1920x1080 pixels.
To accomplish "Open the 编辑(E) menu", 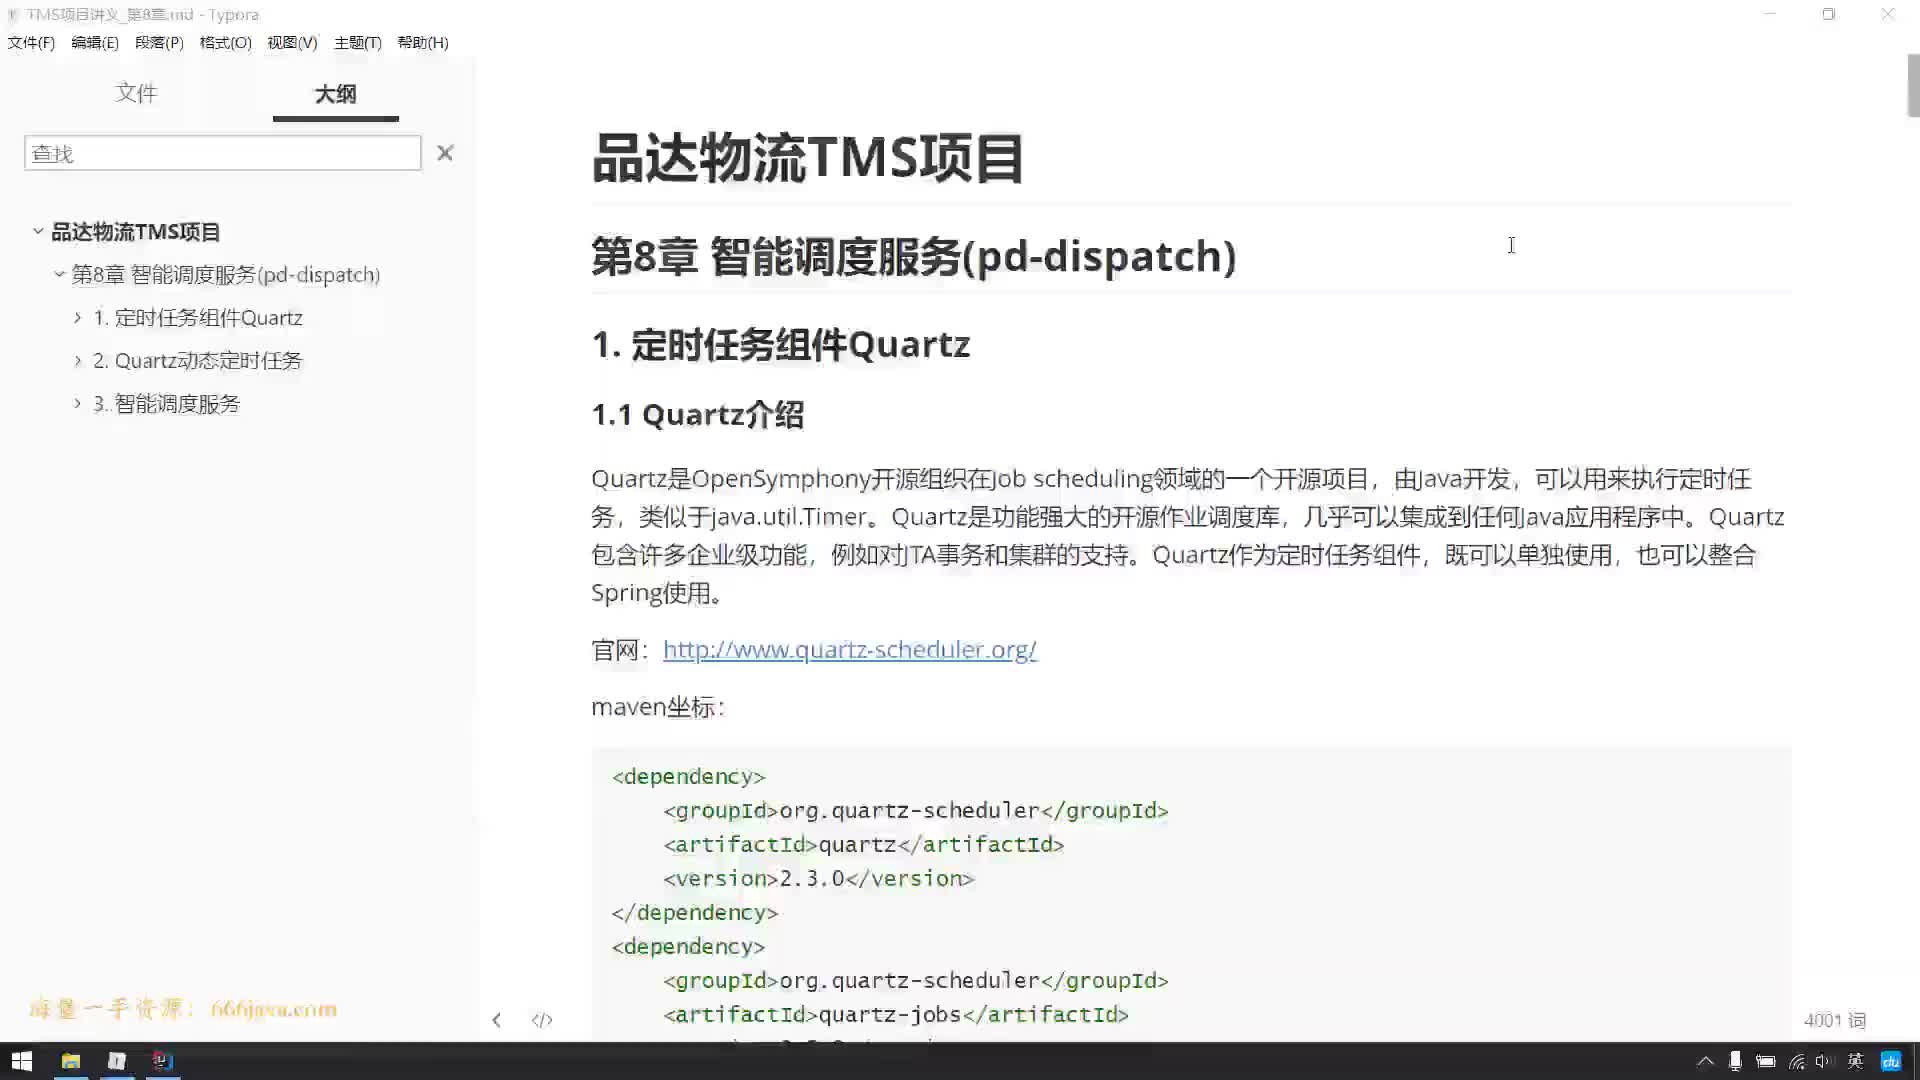I will 95,42.
